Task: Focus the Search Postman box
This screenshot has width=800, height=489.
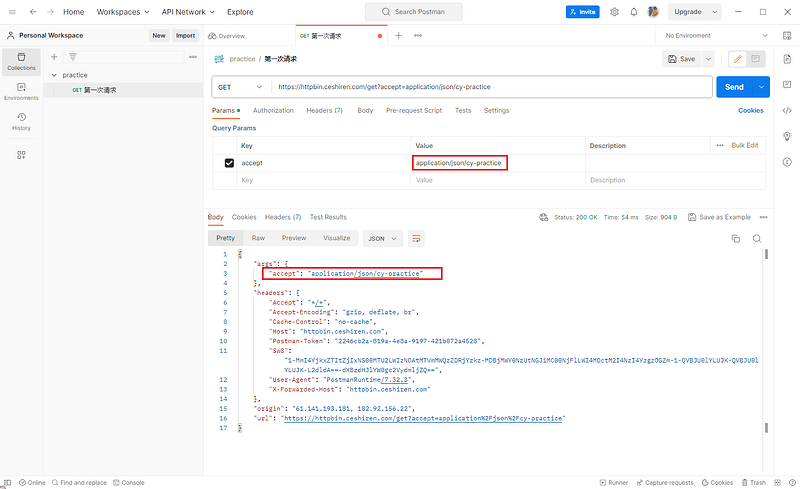Action: coord(414,12)
